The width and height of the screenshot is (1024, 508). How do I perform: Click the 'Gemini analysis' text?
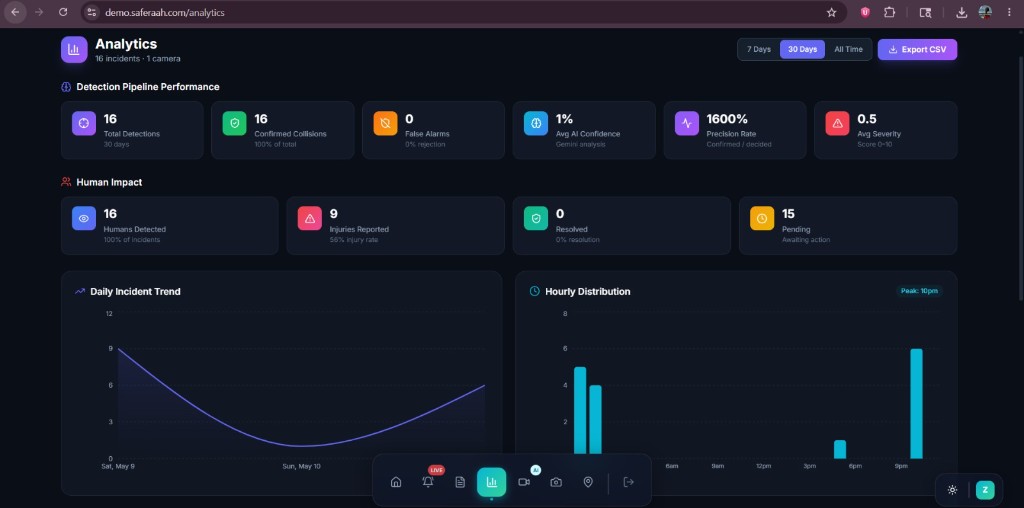pos(580,144)
